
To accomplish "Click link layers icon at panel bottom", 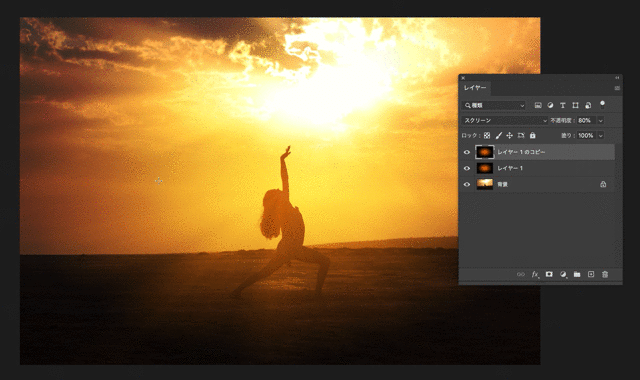I will (x=521, y=274).
